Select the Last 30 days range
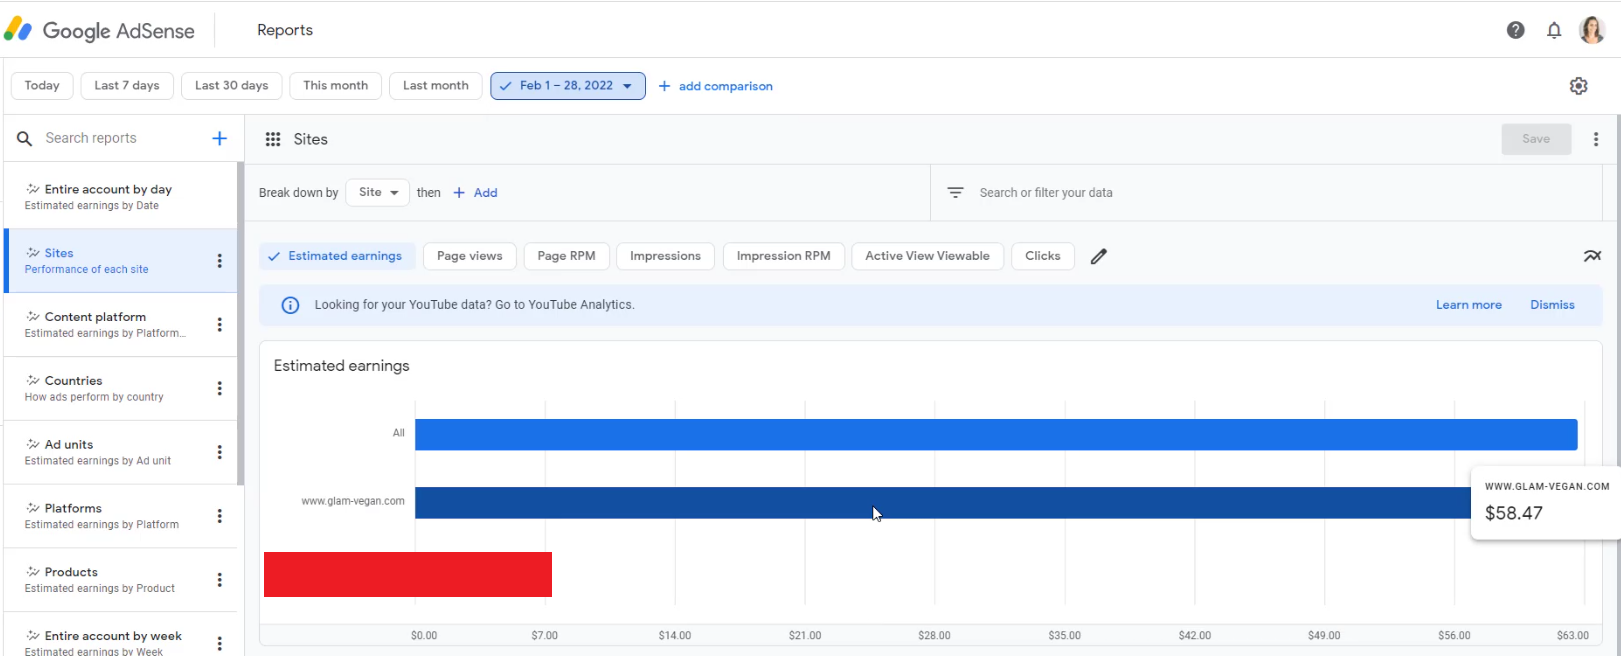This screenshot has height=656, width=1621. tap(232, 86)
